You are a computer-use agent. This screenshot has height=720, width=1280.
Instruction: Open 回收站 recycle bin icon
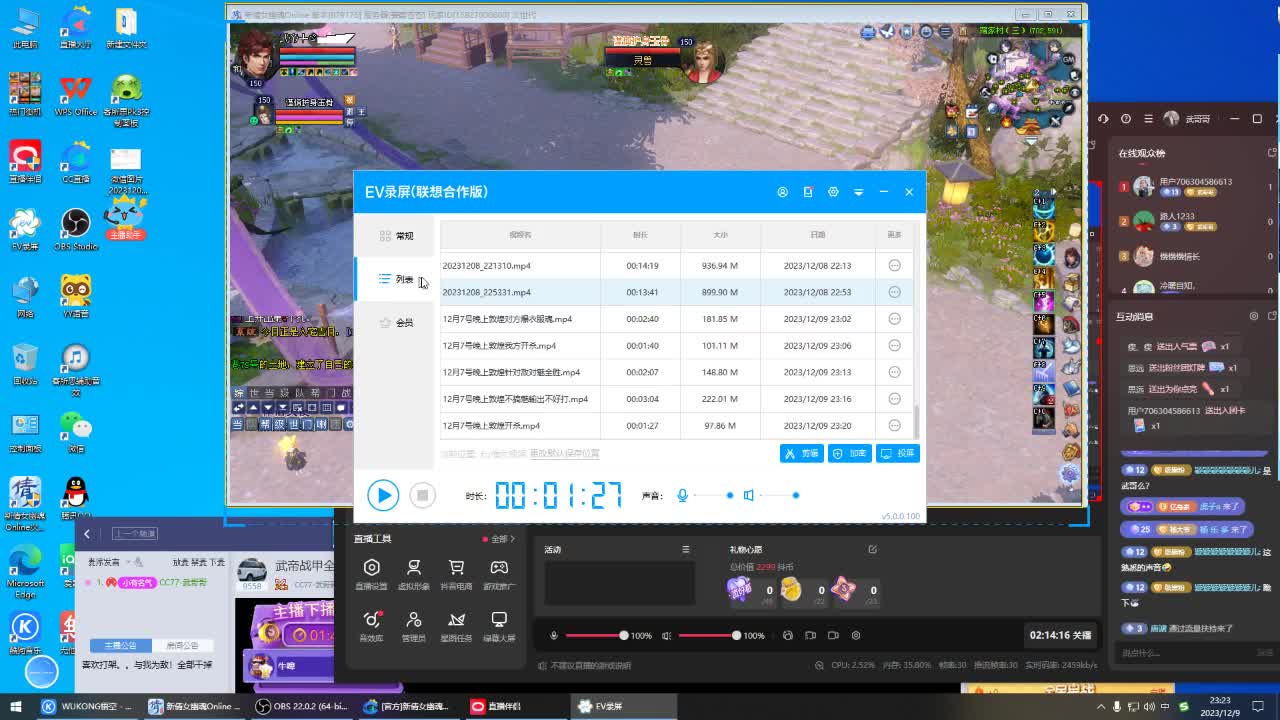pos(25,364)
